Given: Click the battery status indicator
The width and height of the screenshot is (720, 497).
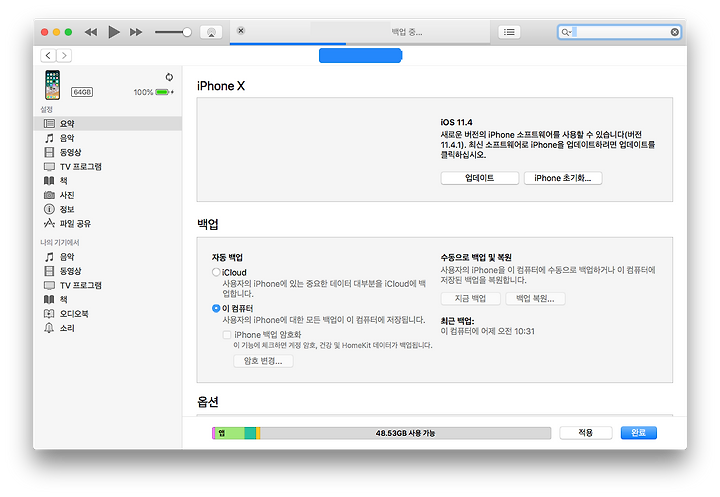Looking at the screenshot, I should [x=154, y=92].
